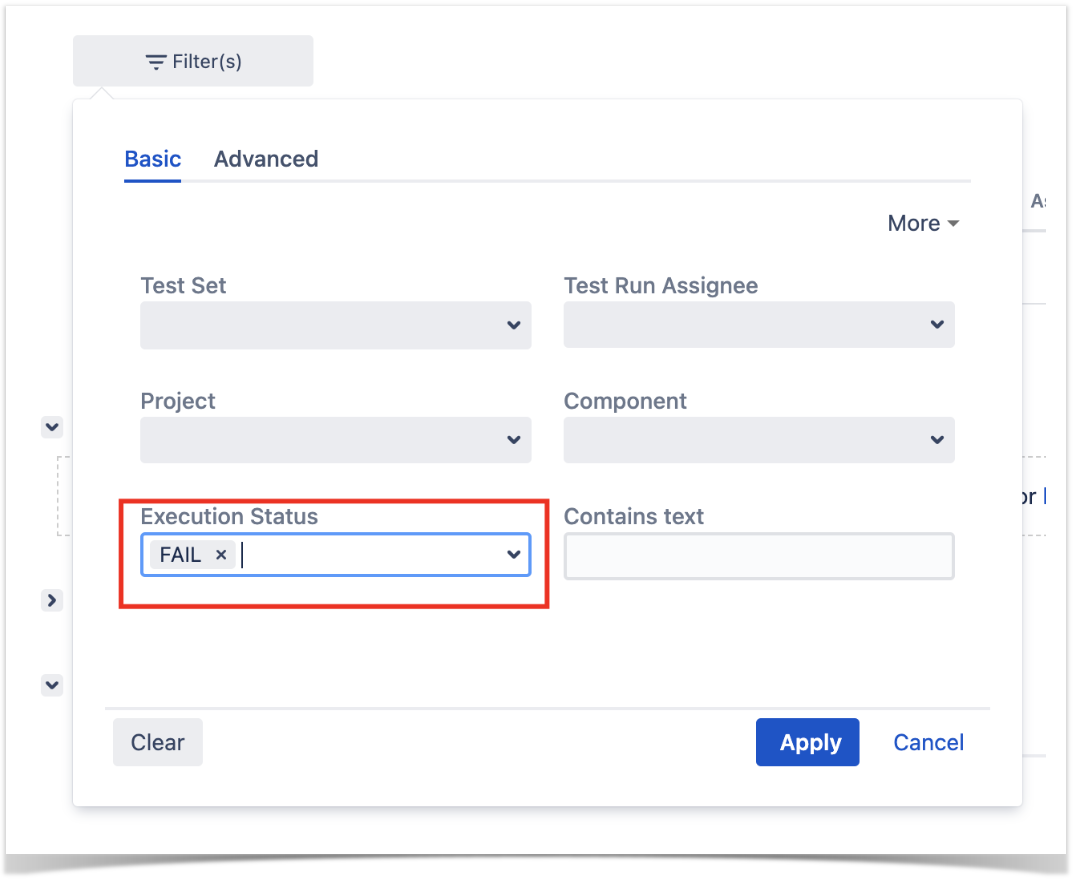This screenshot has width=1080, height=883.
Task: Click the FAIL status chip
Action: click(180, 554)
